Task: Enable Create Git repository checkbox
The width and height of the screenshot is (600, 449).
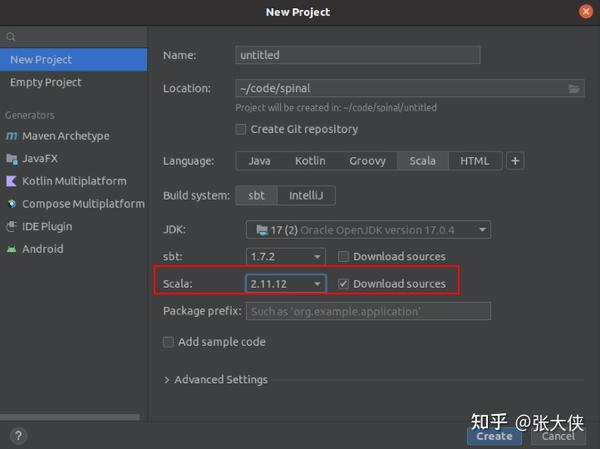Action: [241, 129]
